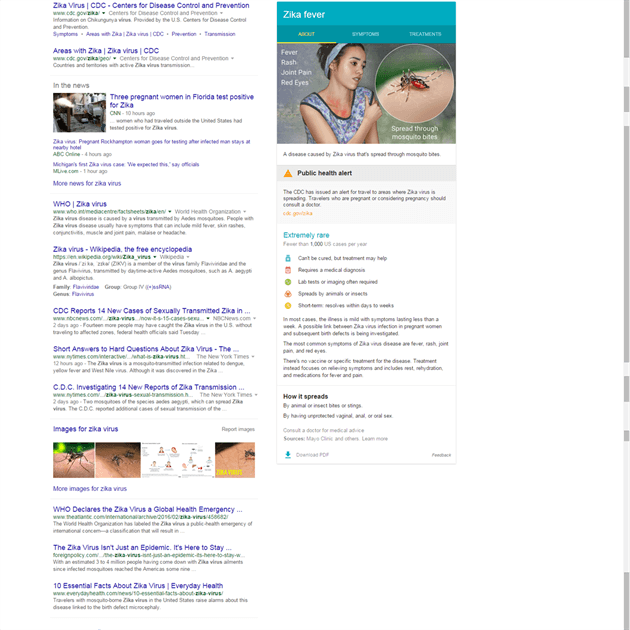This screenshot has width=630, height=630.
Task: Click the Prevention sitelink under CDC result
Action: coord(184,34)
